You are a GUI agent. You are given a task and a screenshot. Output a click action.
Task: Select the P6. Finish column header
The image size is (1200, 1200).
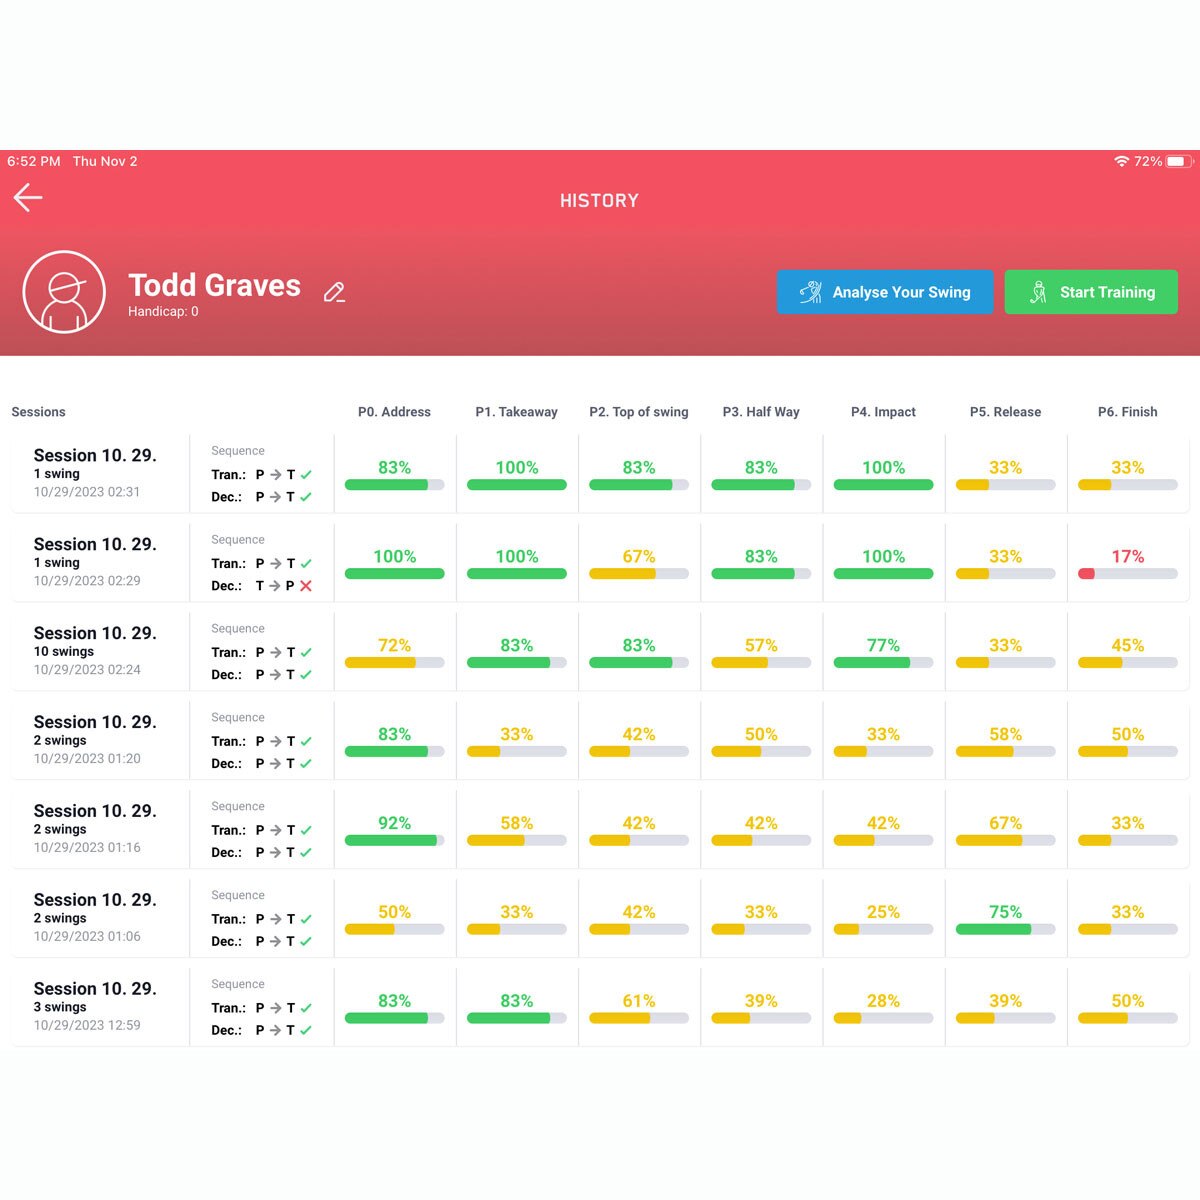pos(1127,412)
